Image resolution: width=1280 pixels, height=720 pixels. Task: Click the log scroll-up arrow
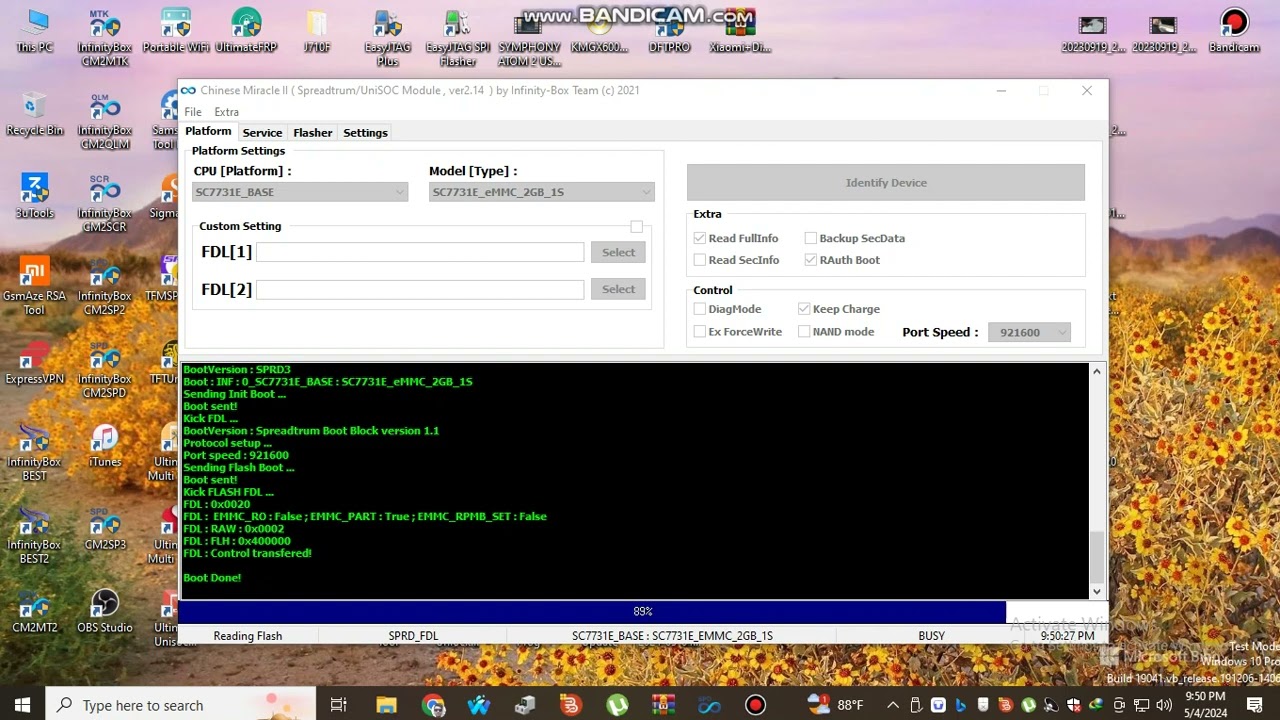tap(1097, 372)
